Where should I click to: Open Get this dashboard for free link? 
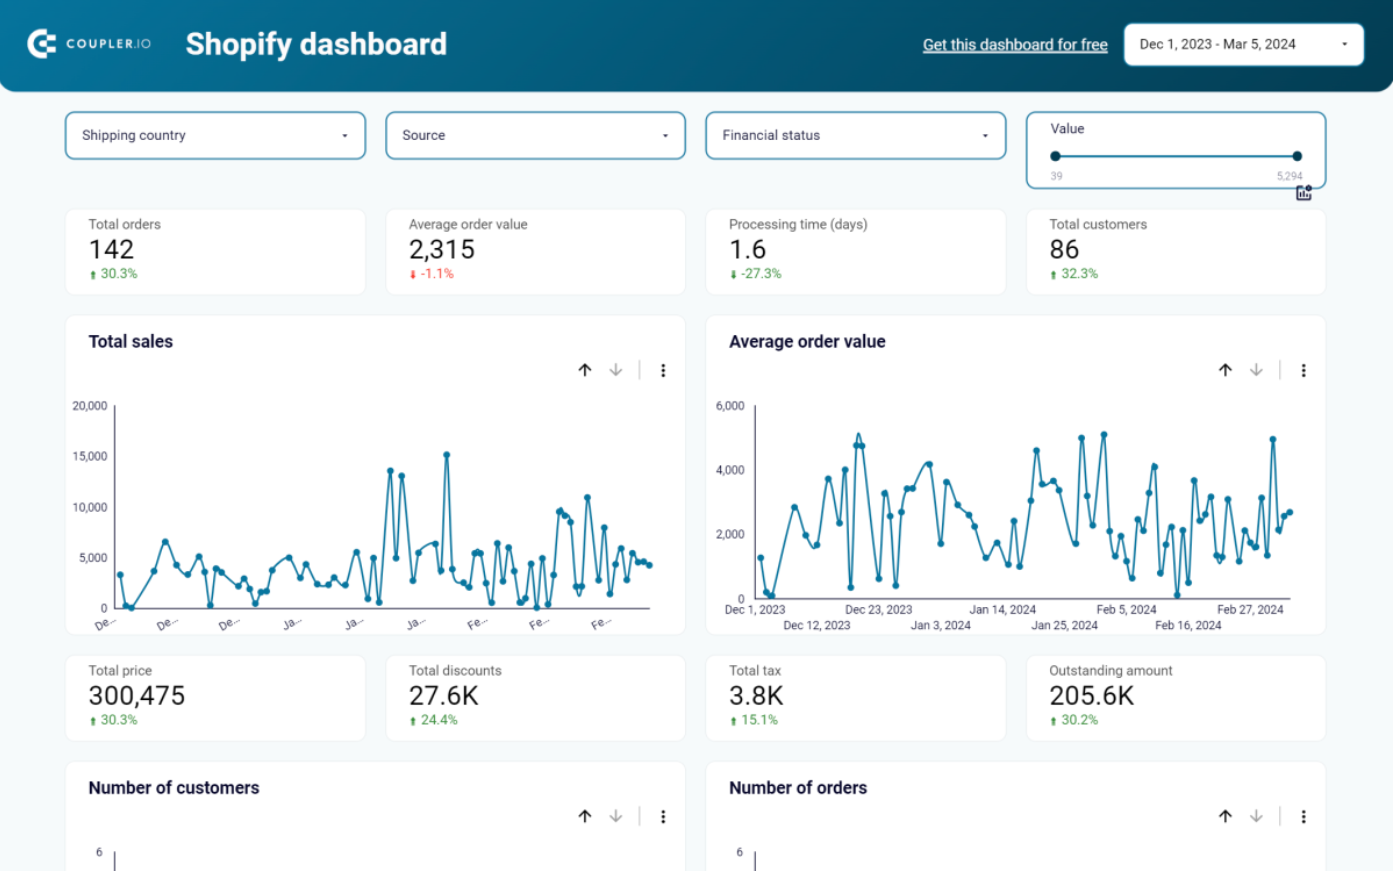1015,45
